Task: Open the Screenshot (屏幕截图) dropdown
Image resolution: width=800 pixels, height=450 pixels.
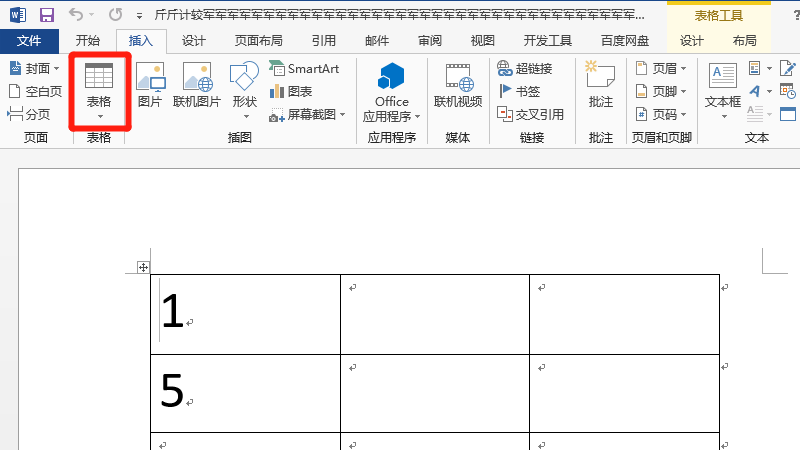Action: [x=308, y=115]
